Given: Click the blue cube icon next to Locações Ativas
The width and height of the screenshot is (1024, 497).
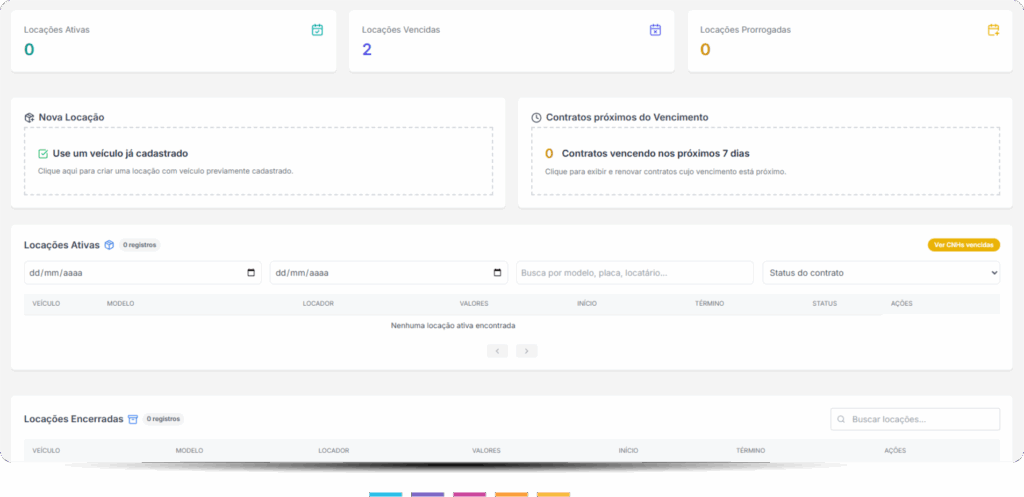Looking at the screenshot, I should [x=109, y=244].
